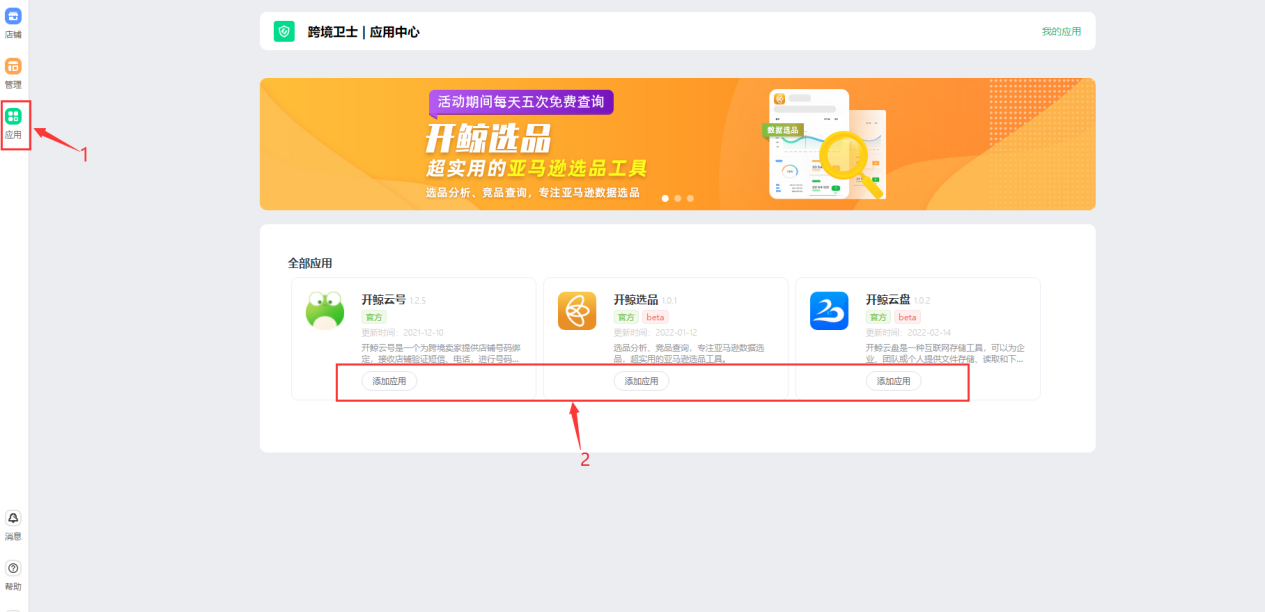Open the 消息 notification icon

point(13,520)
